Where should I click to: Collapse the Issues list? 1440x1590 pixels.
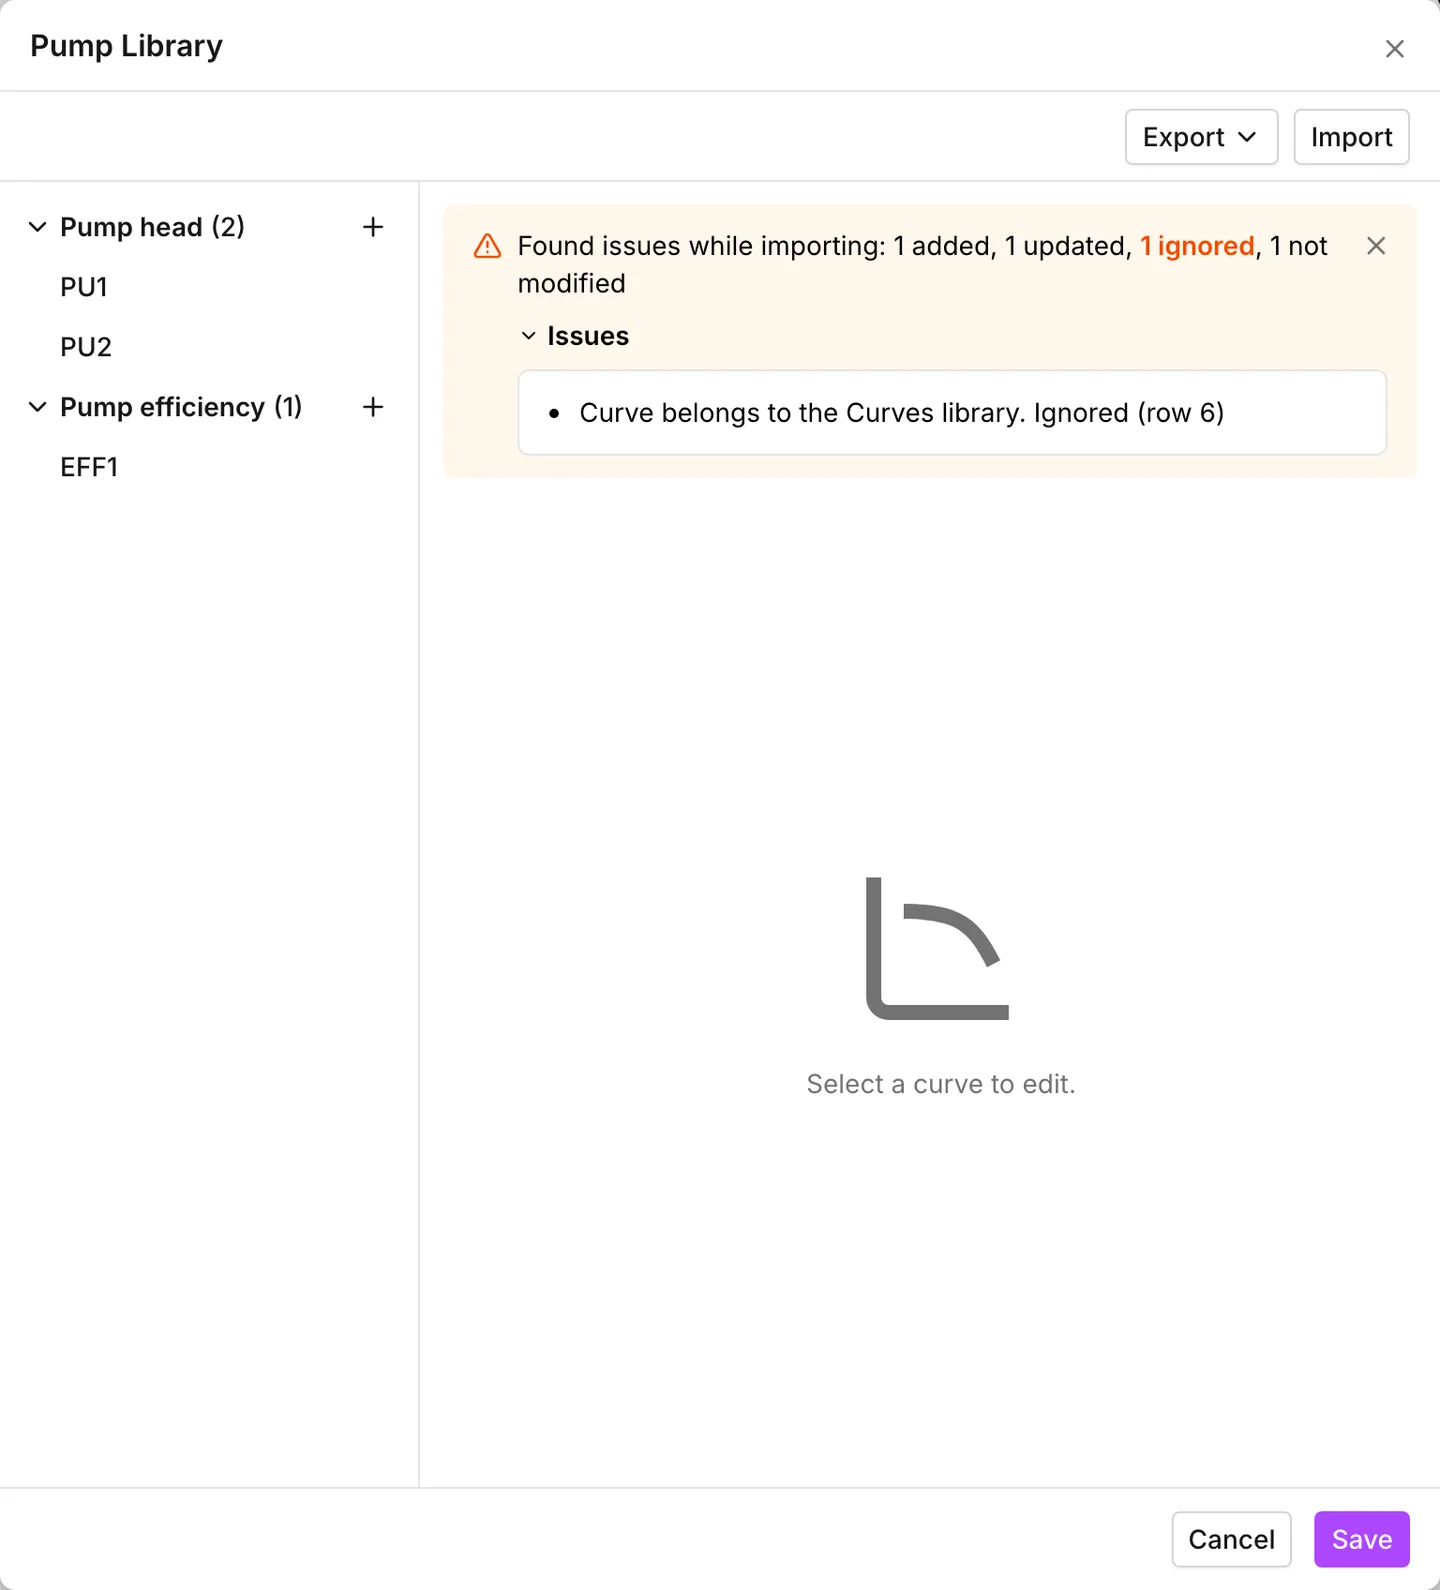pyautogui.click(x=529, y=336)
